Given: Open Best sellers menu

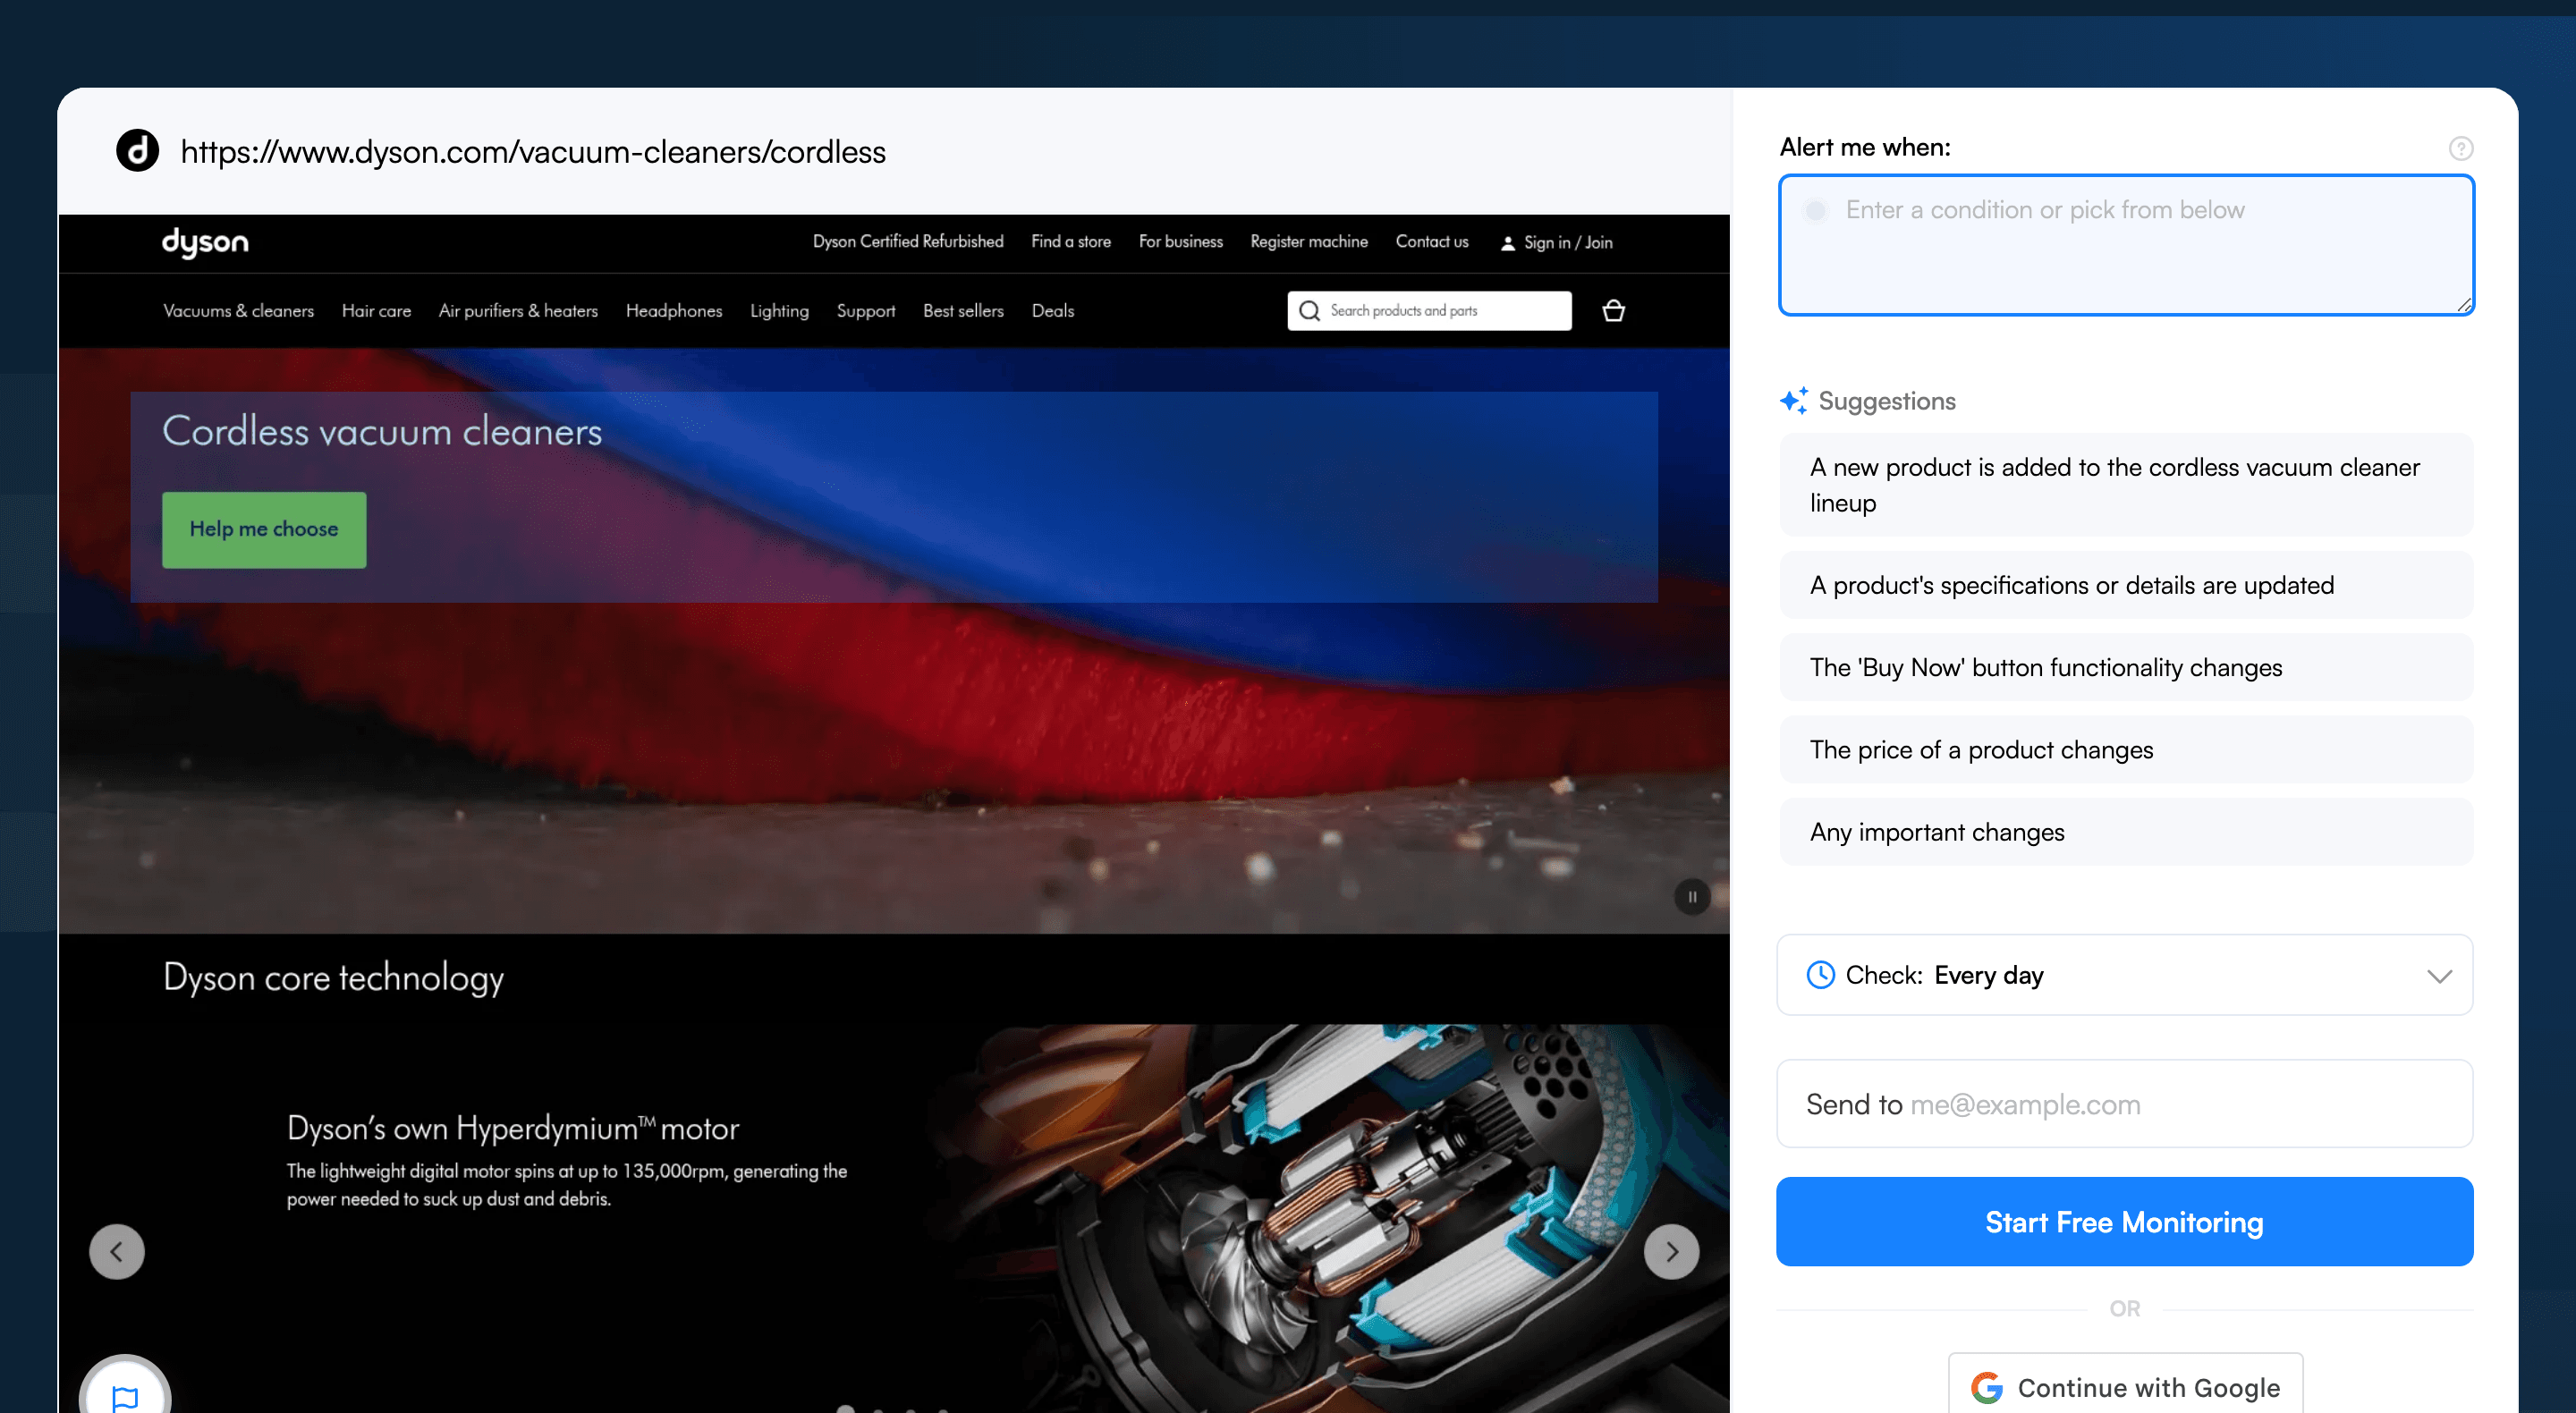Looking at the screenshot, I should coord(963,311).
